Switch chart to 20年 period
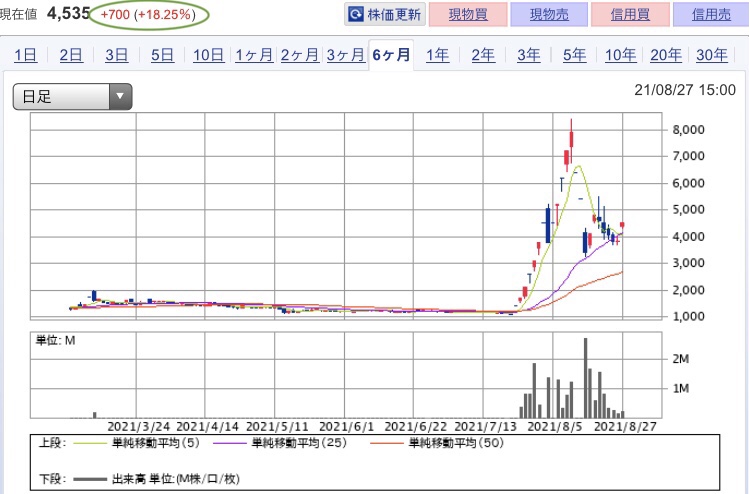 point(666,55)
